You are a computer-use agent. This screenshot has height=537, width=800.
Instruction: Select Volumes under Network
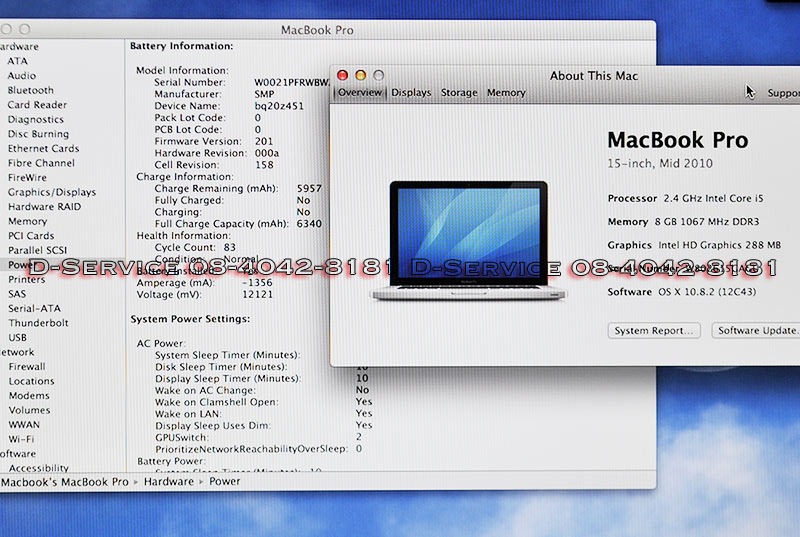(x=30, y=410)
